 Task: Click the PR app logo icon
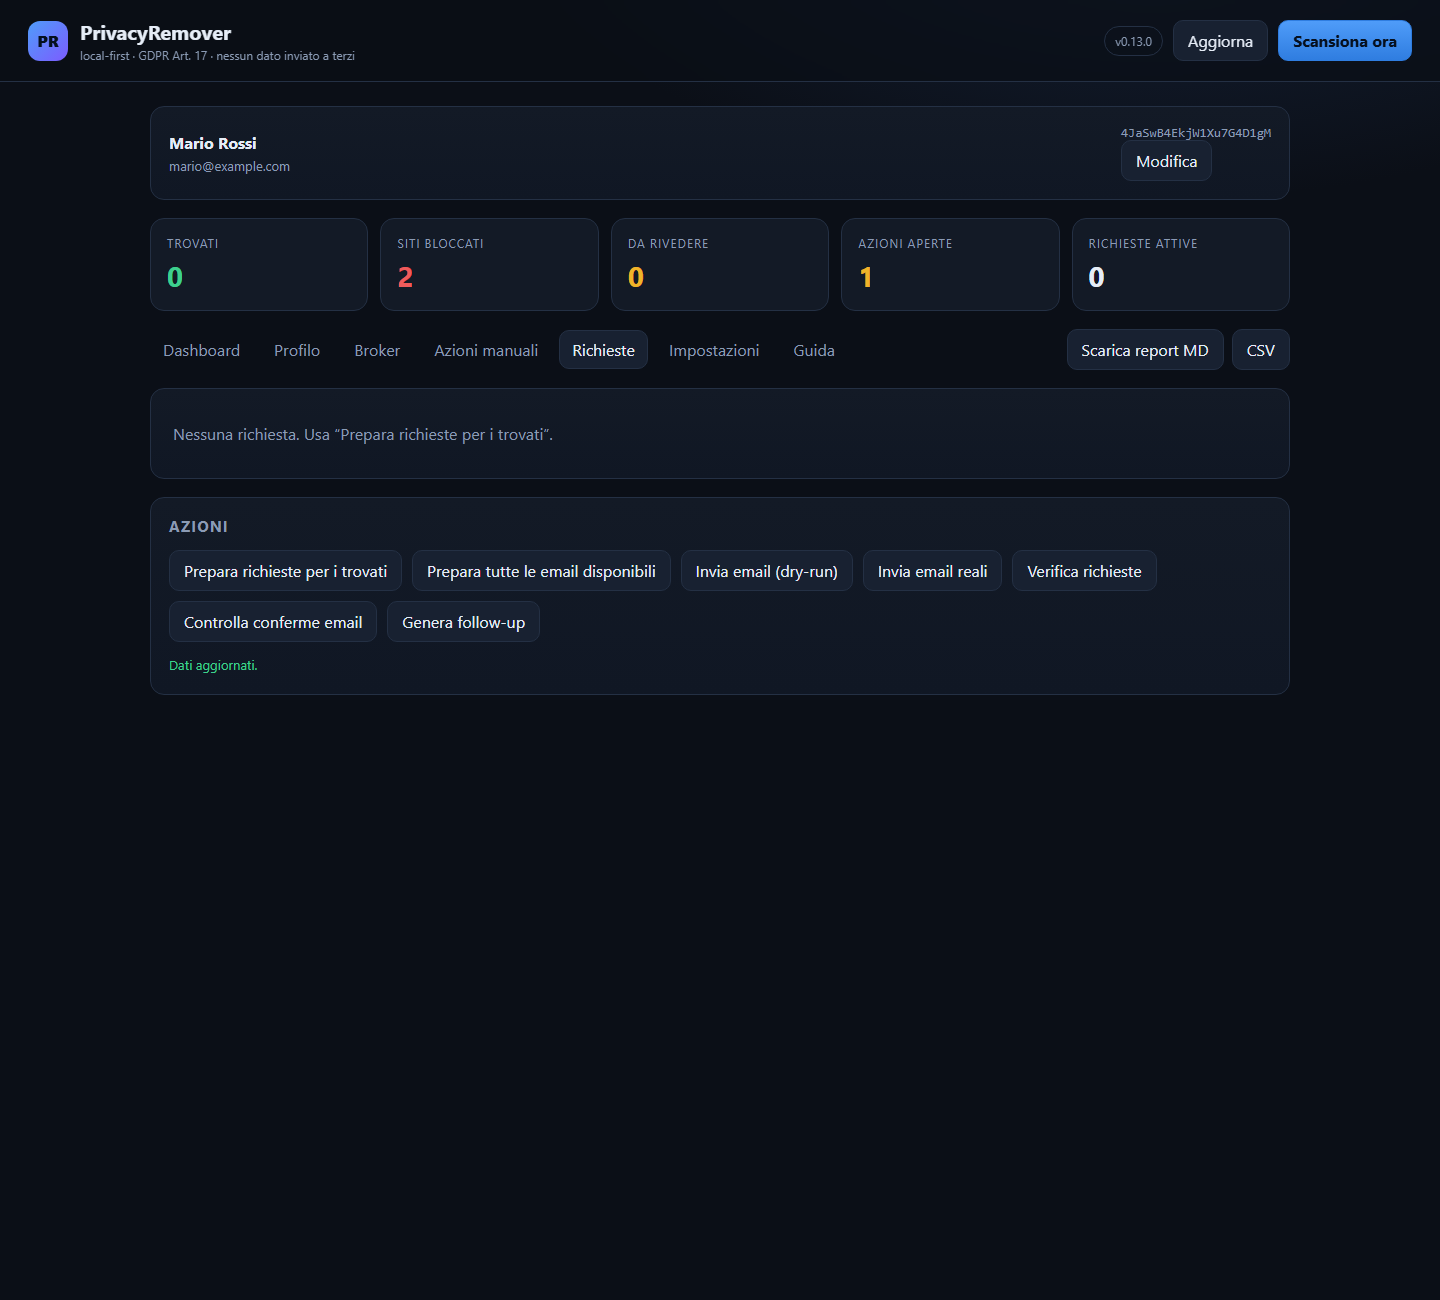click(48, 41)
